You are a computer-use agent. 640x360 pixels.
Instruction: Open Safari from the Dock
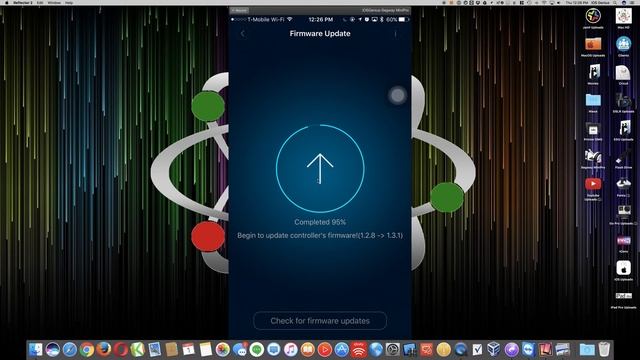[70, 350]
